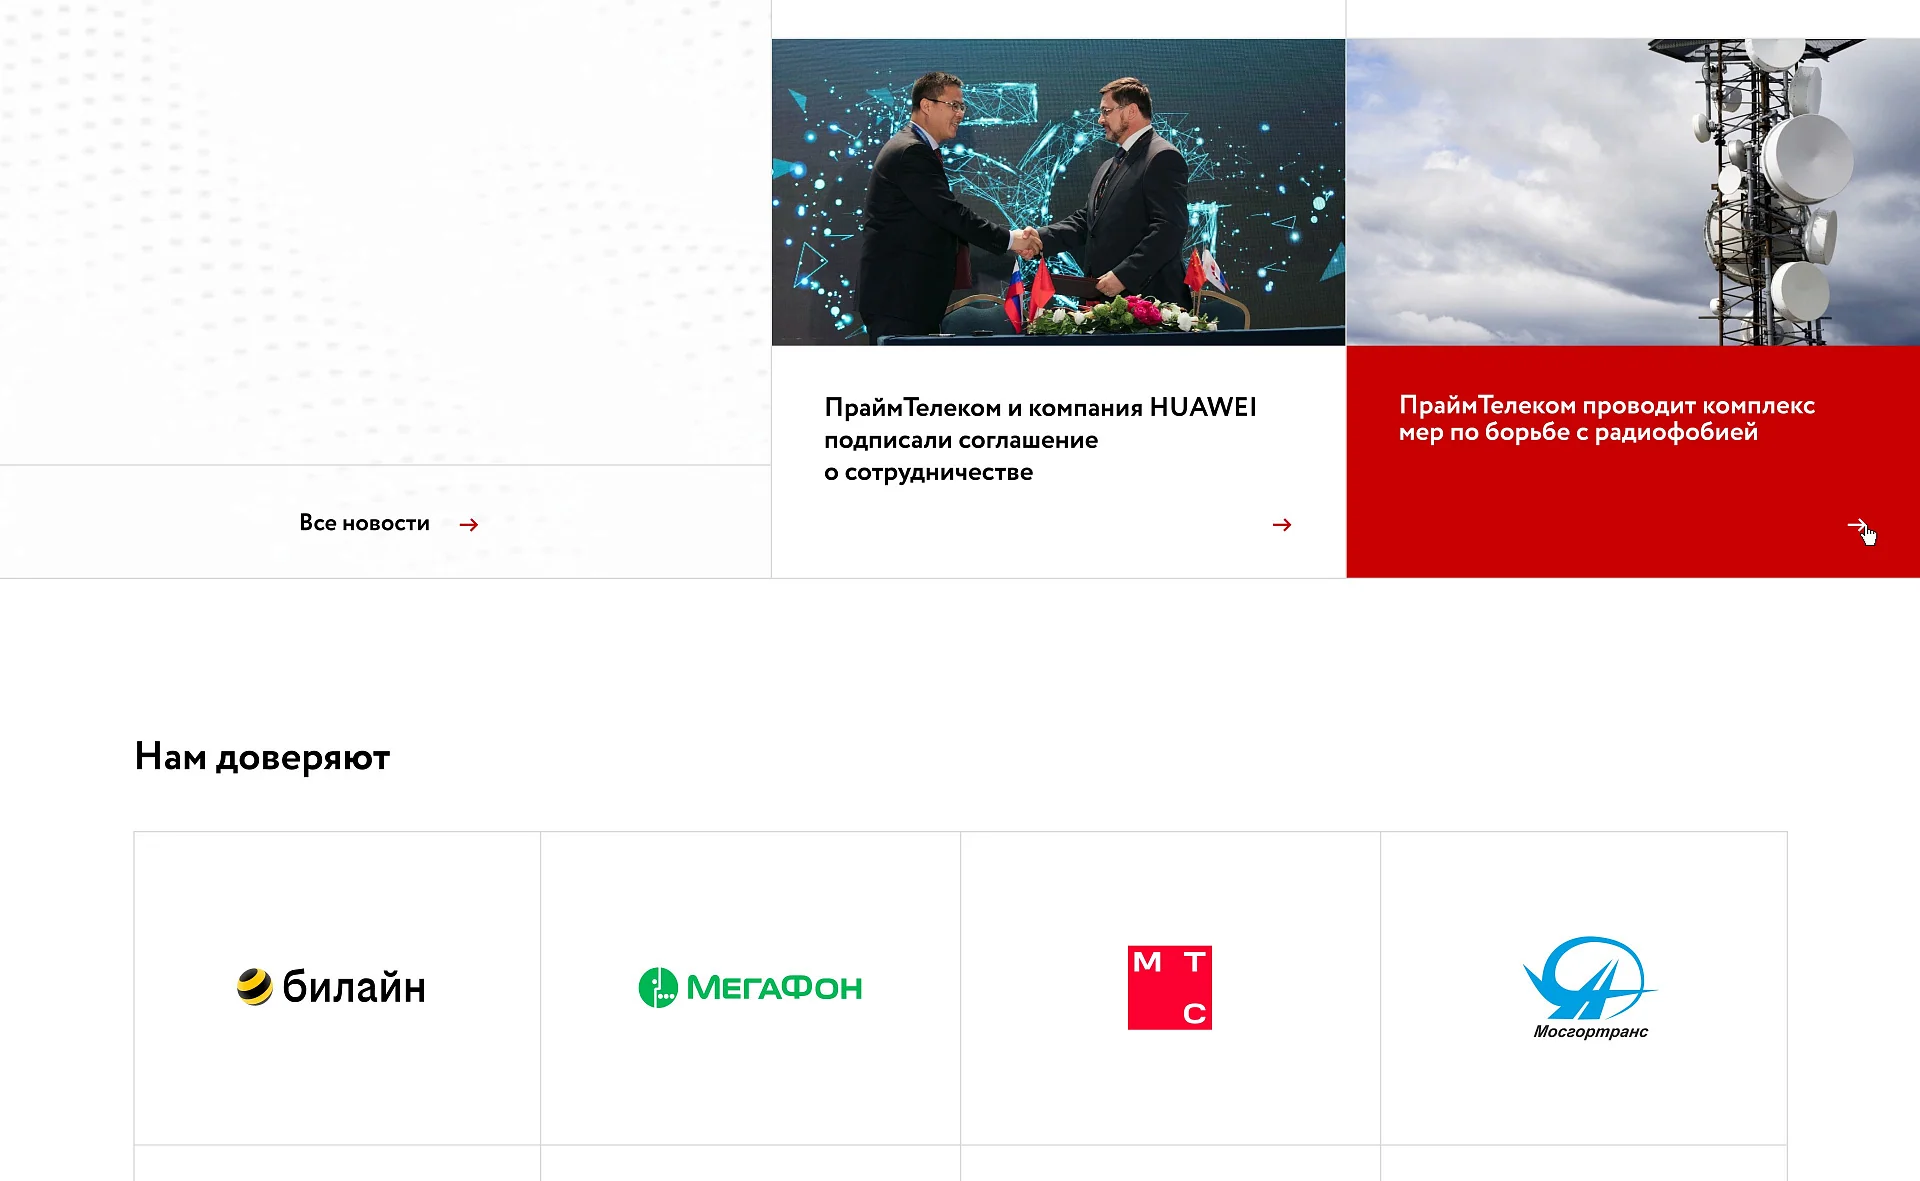Select the "билайн" wordmark

(354, 987)
